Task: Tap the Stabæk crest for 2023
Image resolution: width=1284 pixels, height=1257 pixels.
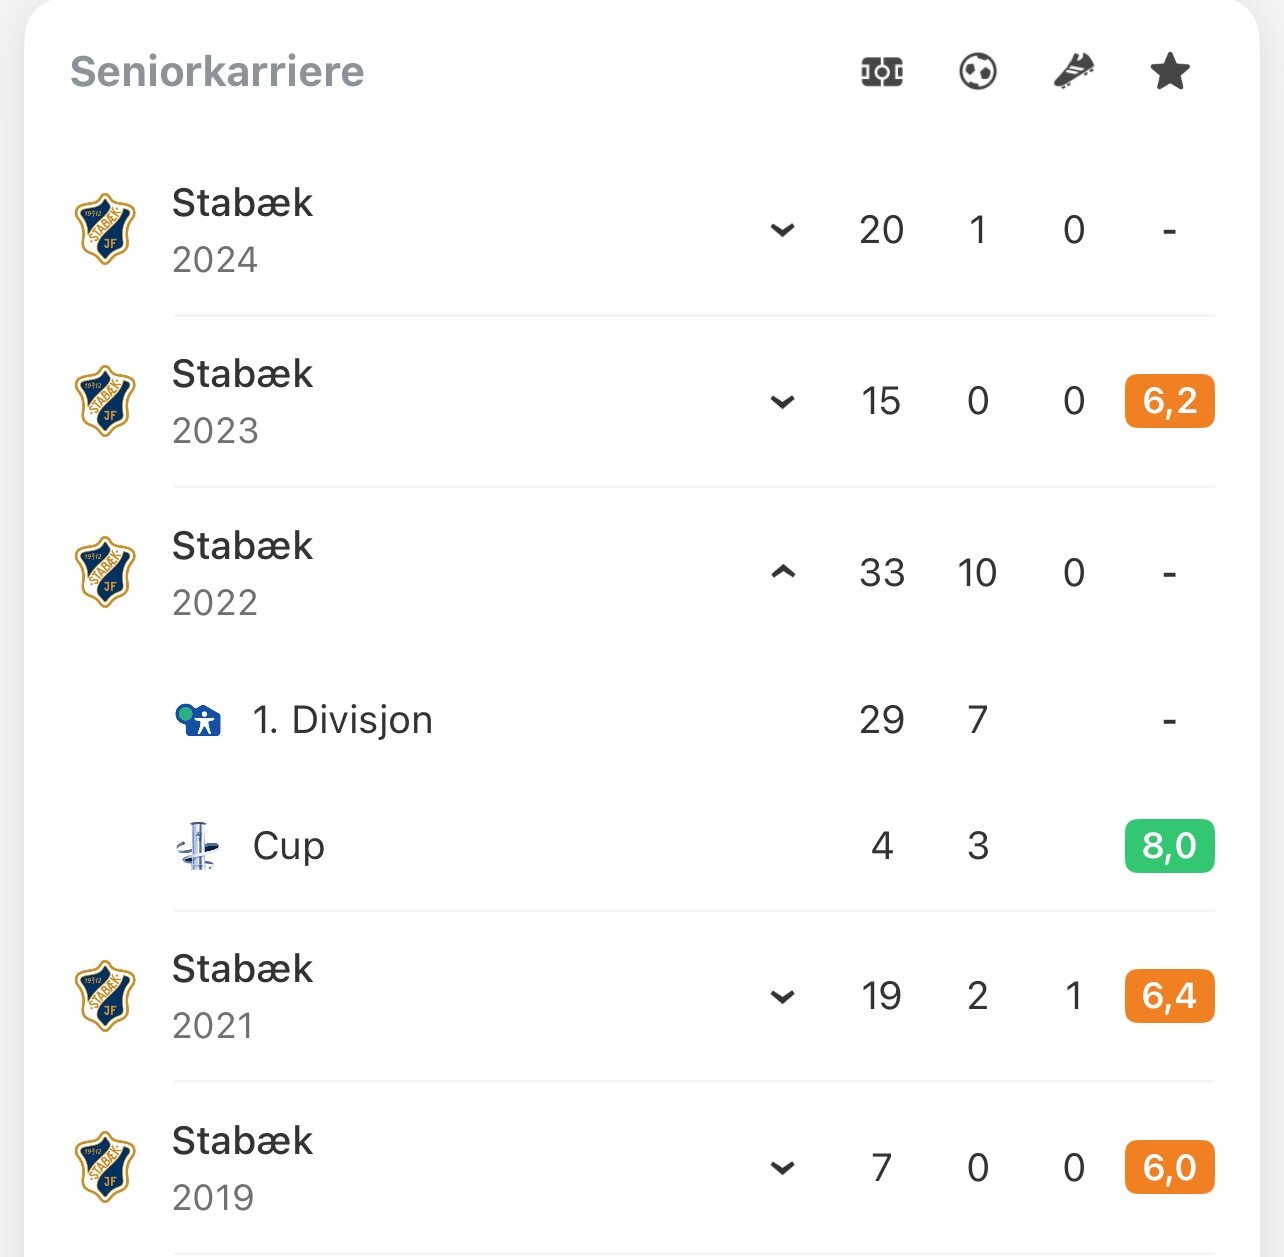Action: (105, 401)
